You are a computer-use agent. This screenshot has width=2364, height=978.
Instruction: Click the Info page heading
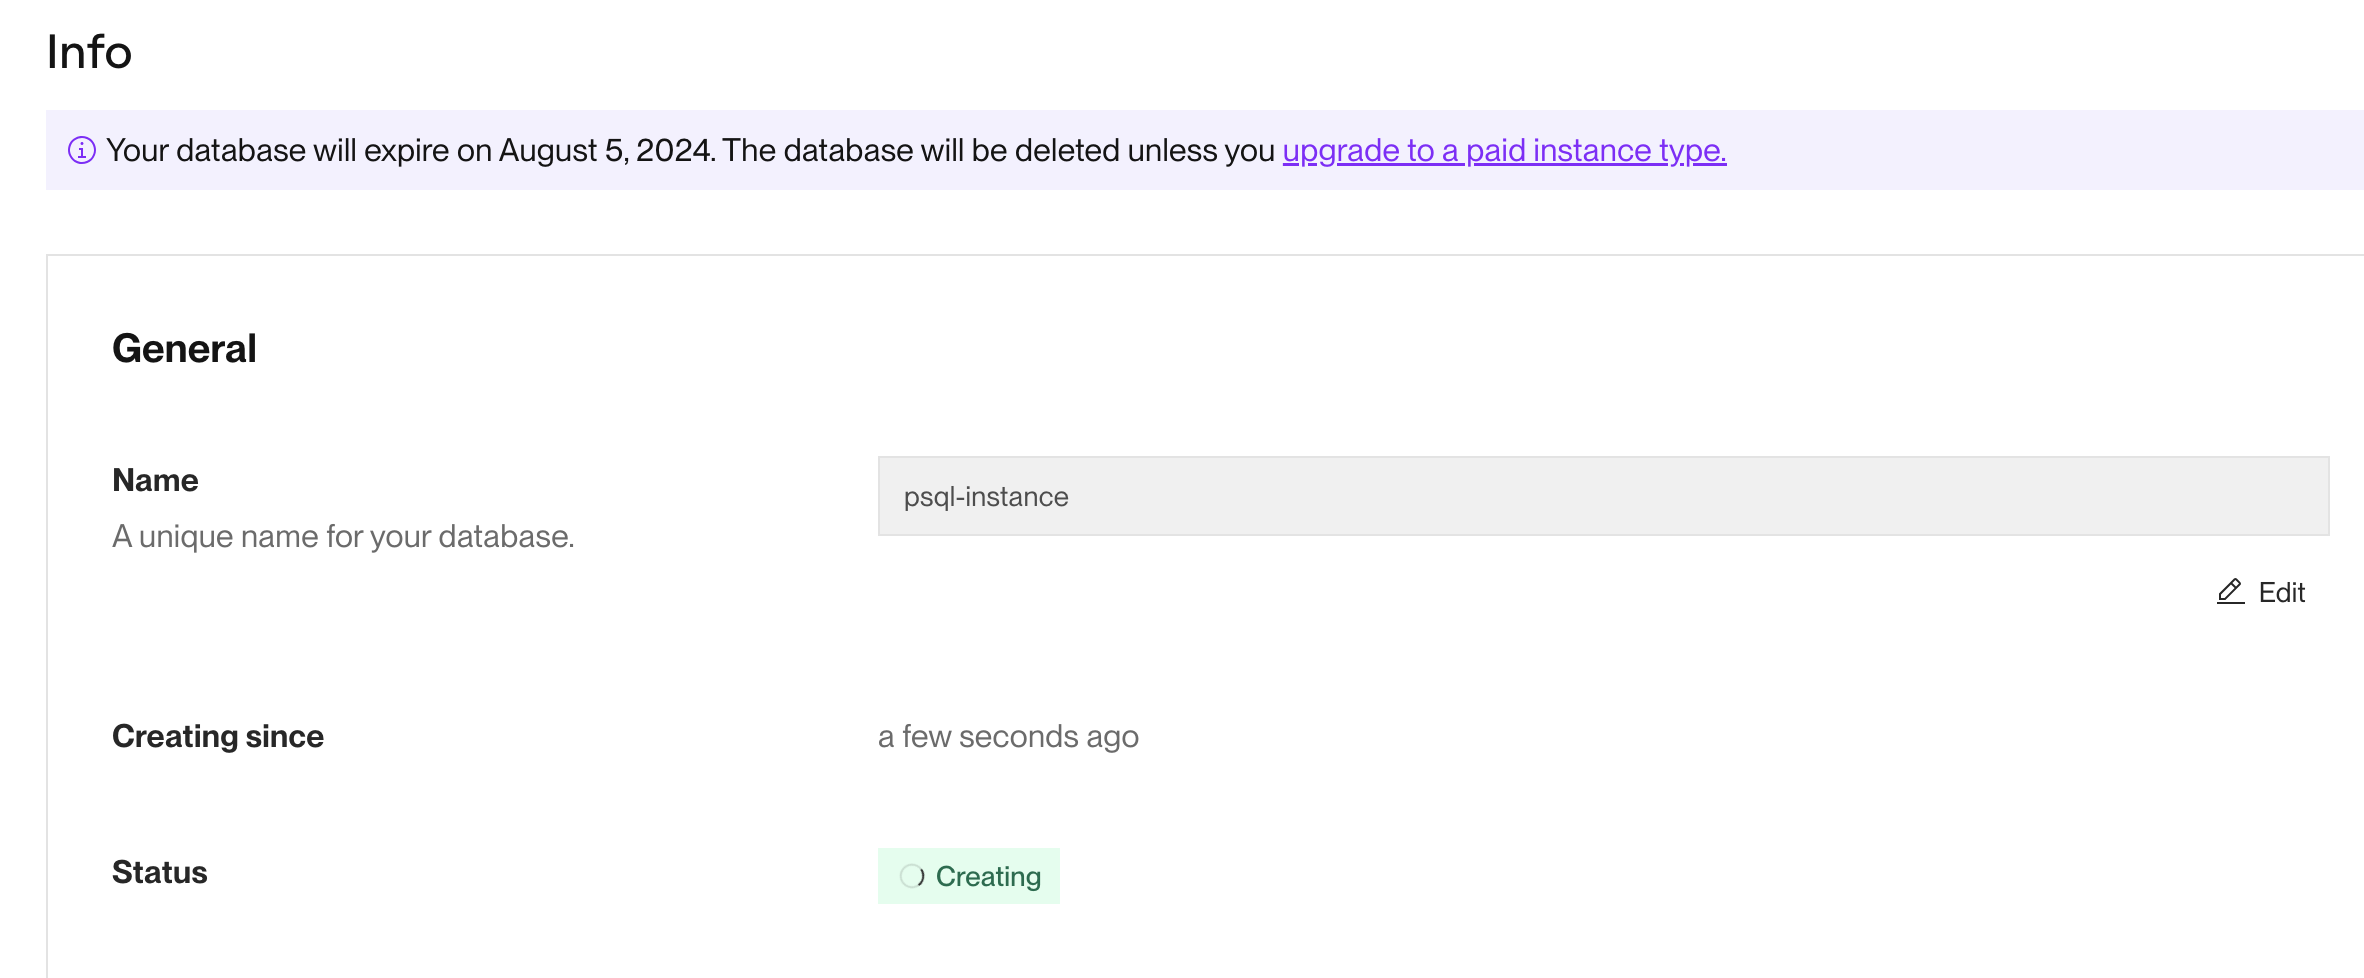(89, 52)
